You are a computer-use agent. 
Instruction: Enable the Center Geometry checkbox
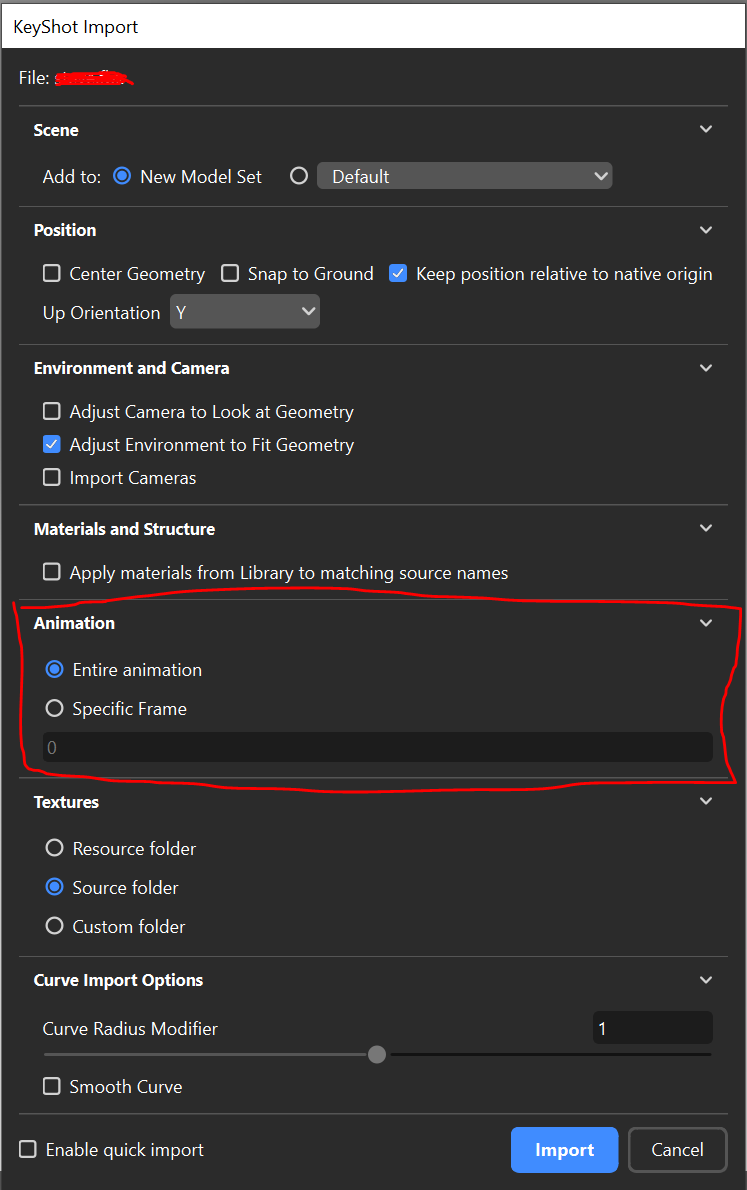point(52,273)
